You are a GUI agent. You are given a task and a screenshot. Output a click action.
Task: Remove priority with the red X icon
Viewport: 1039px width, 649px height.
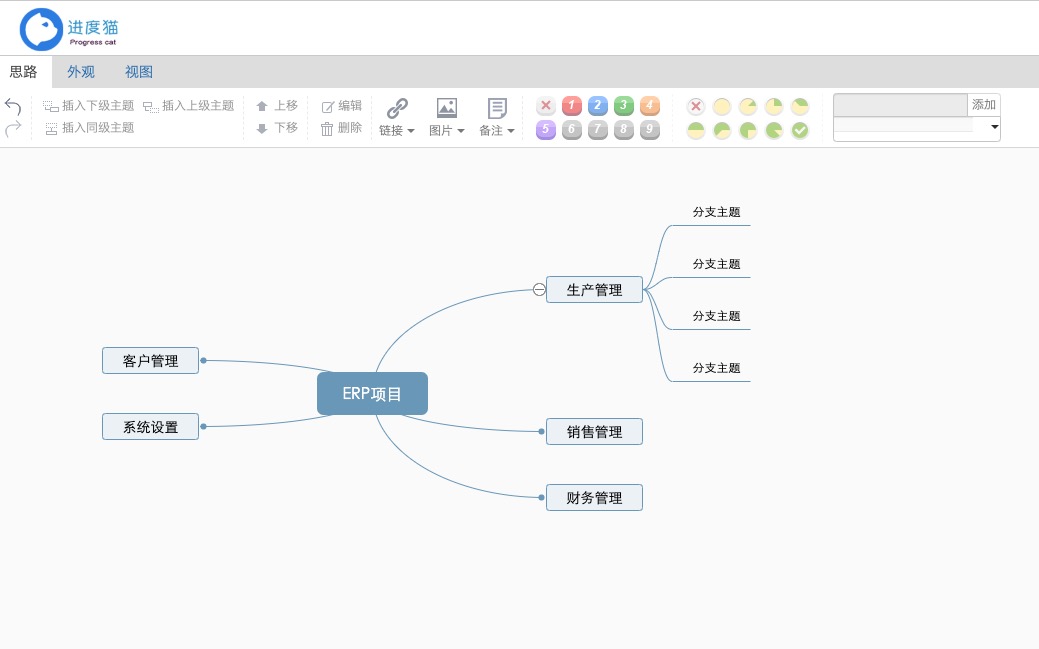coord(545,105)
